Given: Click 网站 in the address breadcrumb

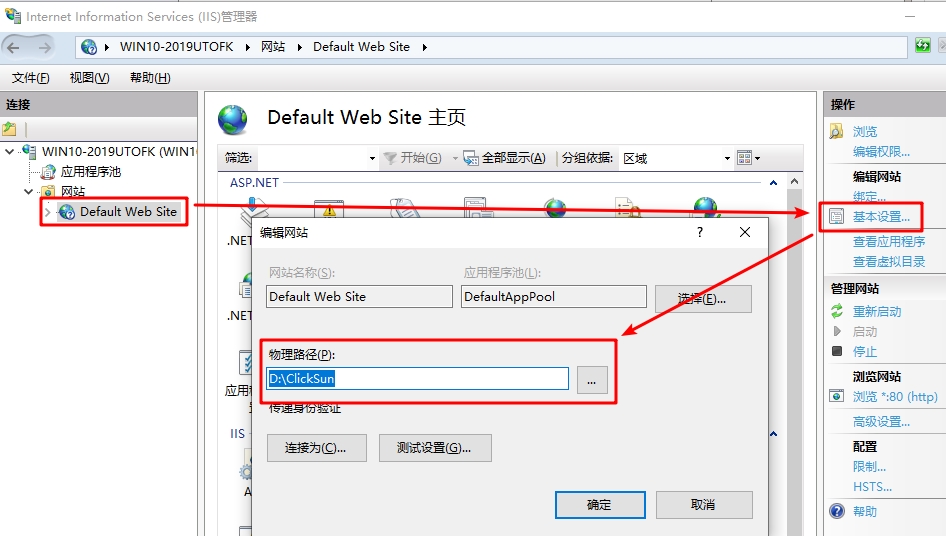Looking at the screenshot, I should (x=273, y=46).
